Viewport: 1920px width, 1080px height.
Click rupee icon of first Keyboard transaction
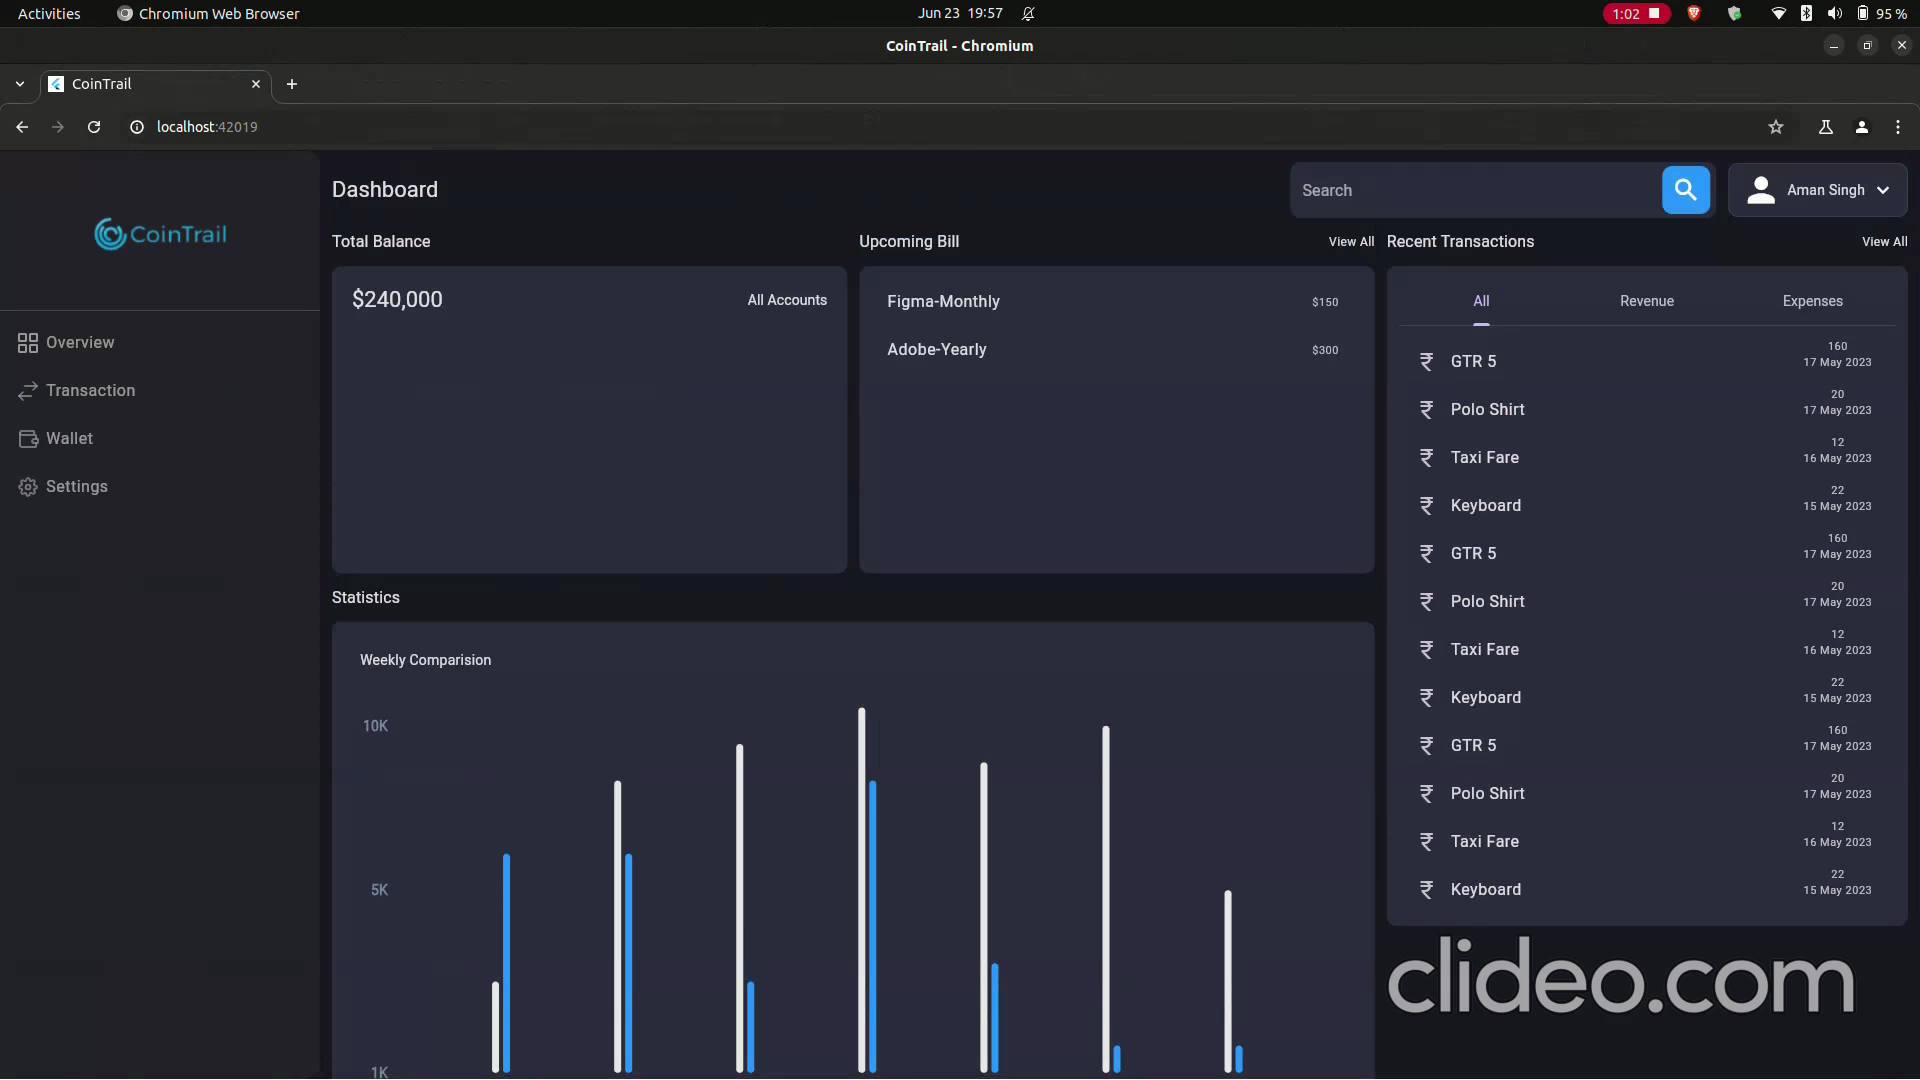tap(1427, 506)
